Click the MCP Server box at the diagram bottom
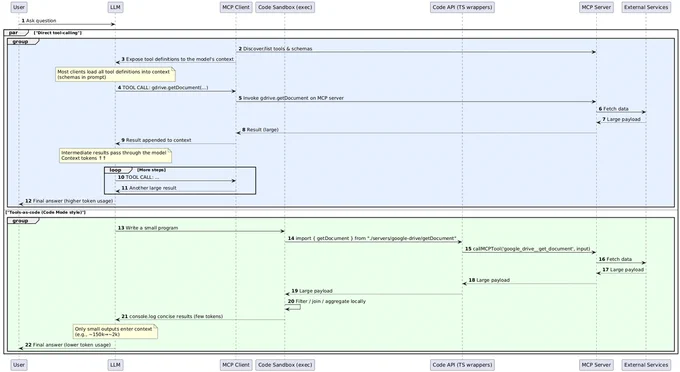680x372 pixels. 596,365
